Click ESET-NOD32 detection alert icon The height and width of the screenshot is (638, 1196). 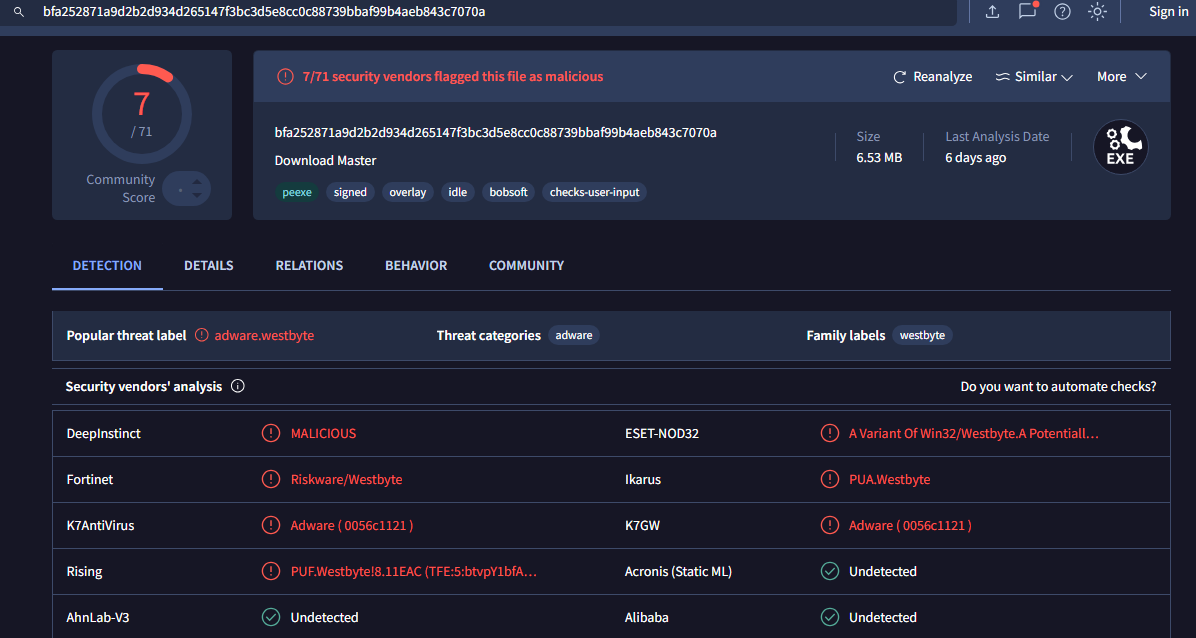coord(829,433)
